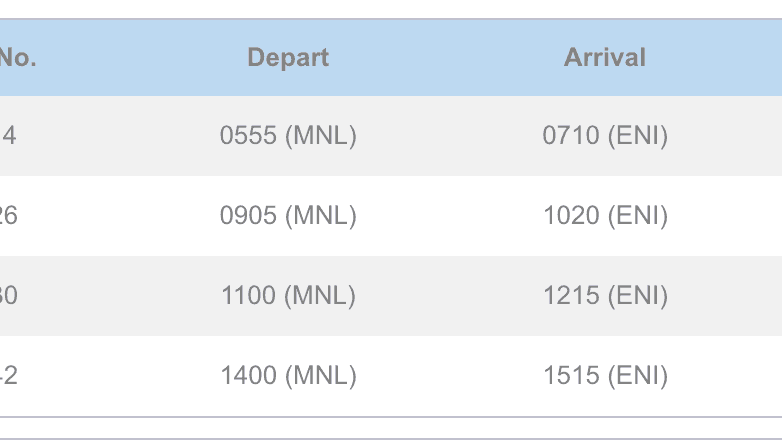Click the flight number in the 1400 row
Viewport: 782px width, 440px height.
(x=8, y=376)
